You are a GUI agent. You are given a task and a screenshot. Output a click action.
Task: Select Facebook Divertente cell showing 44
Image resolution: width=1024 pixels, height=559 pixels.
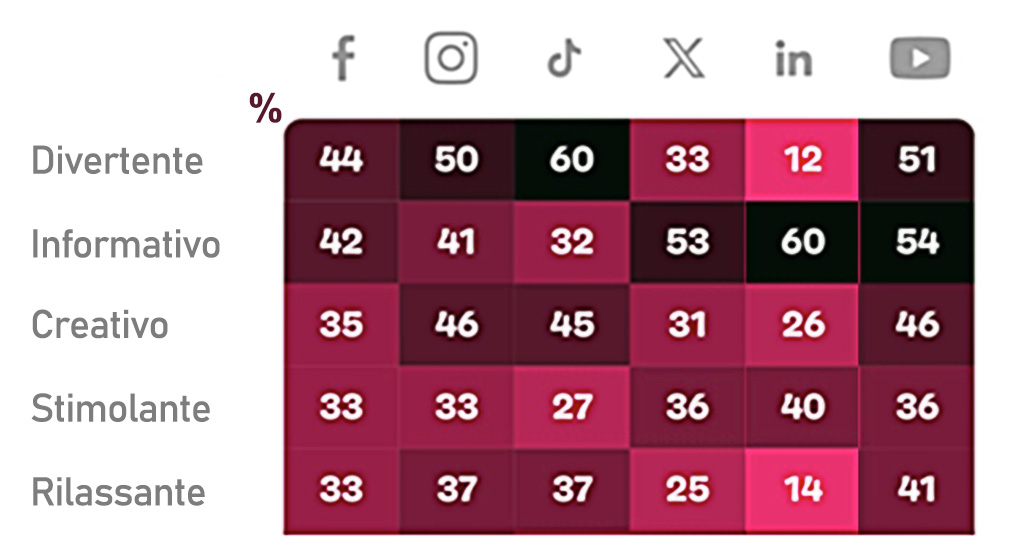(x=341, y=160)
